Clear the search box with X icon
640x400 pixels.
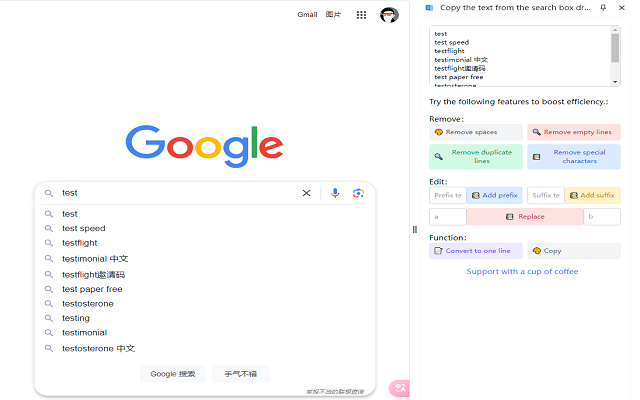(306, 193)
